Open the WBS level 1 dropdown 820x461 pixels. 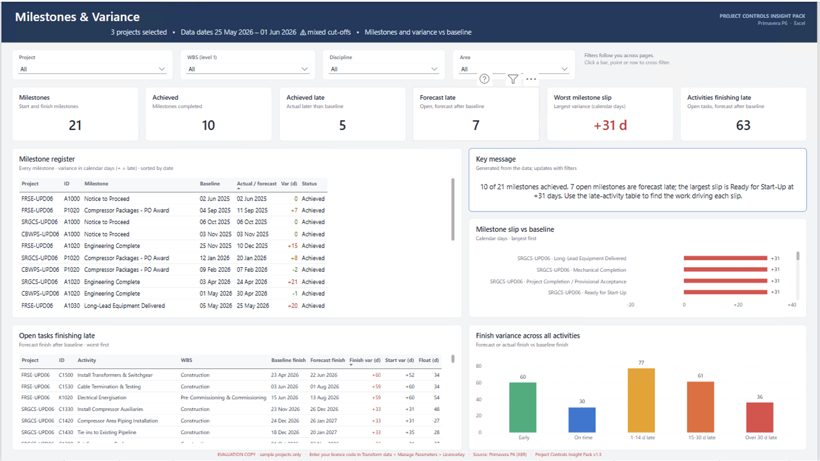tap(248, 69)
